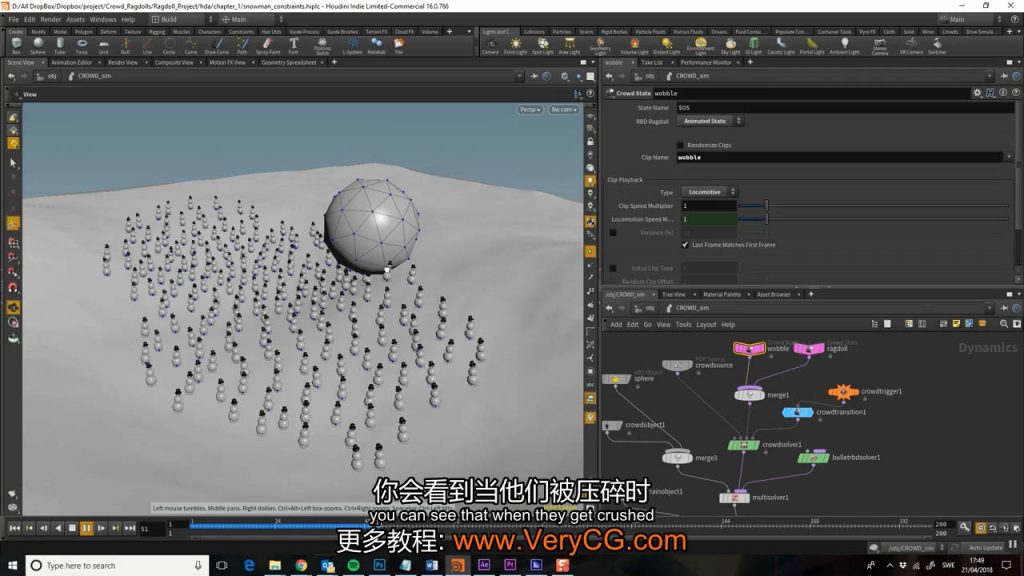
Task: Enable the Variance (%) checkbox
Action: [613, 232]
